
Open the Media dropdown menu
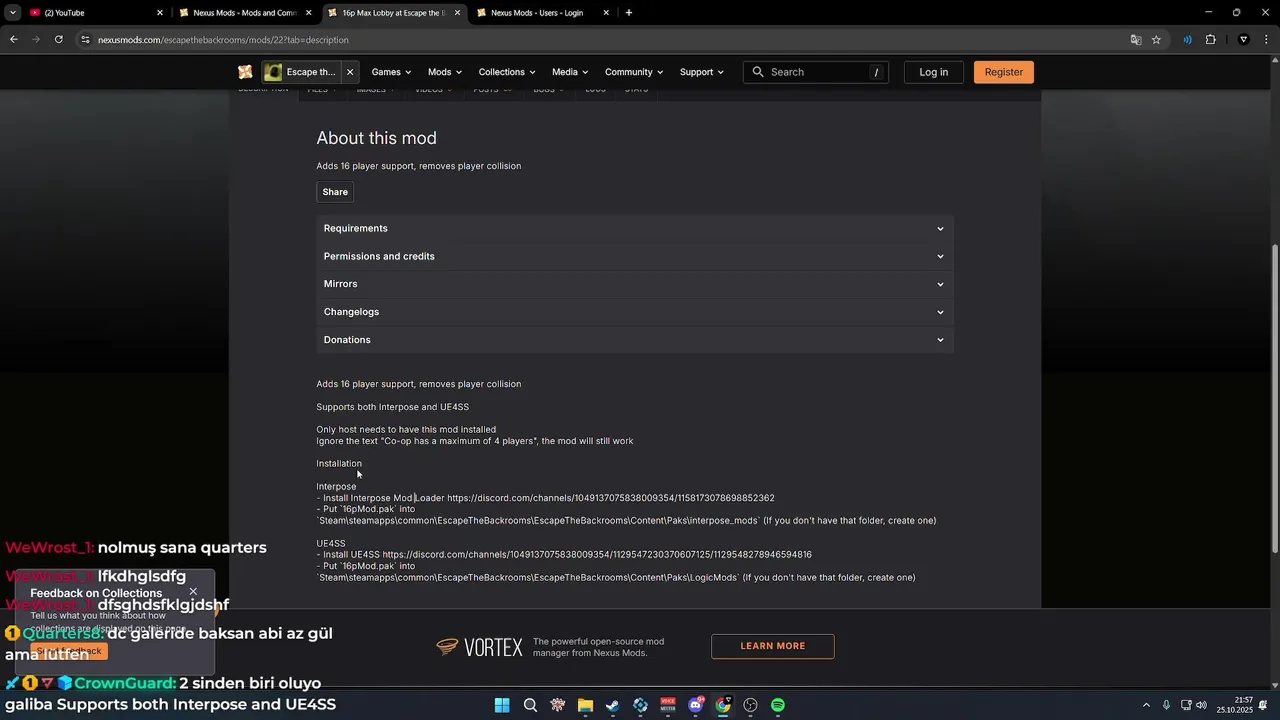pos(570,72)
